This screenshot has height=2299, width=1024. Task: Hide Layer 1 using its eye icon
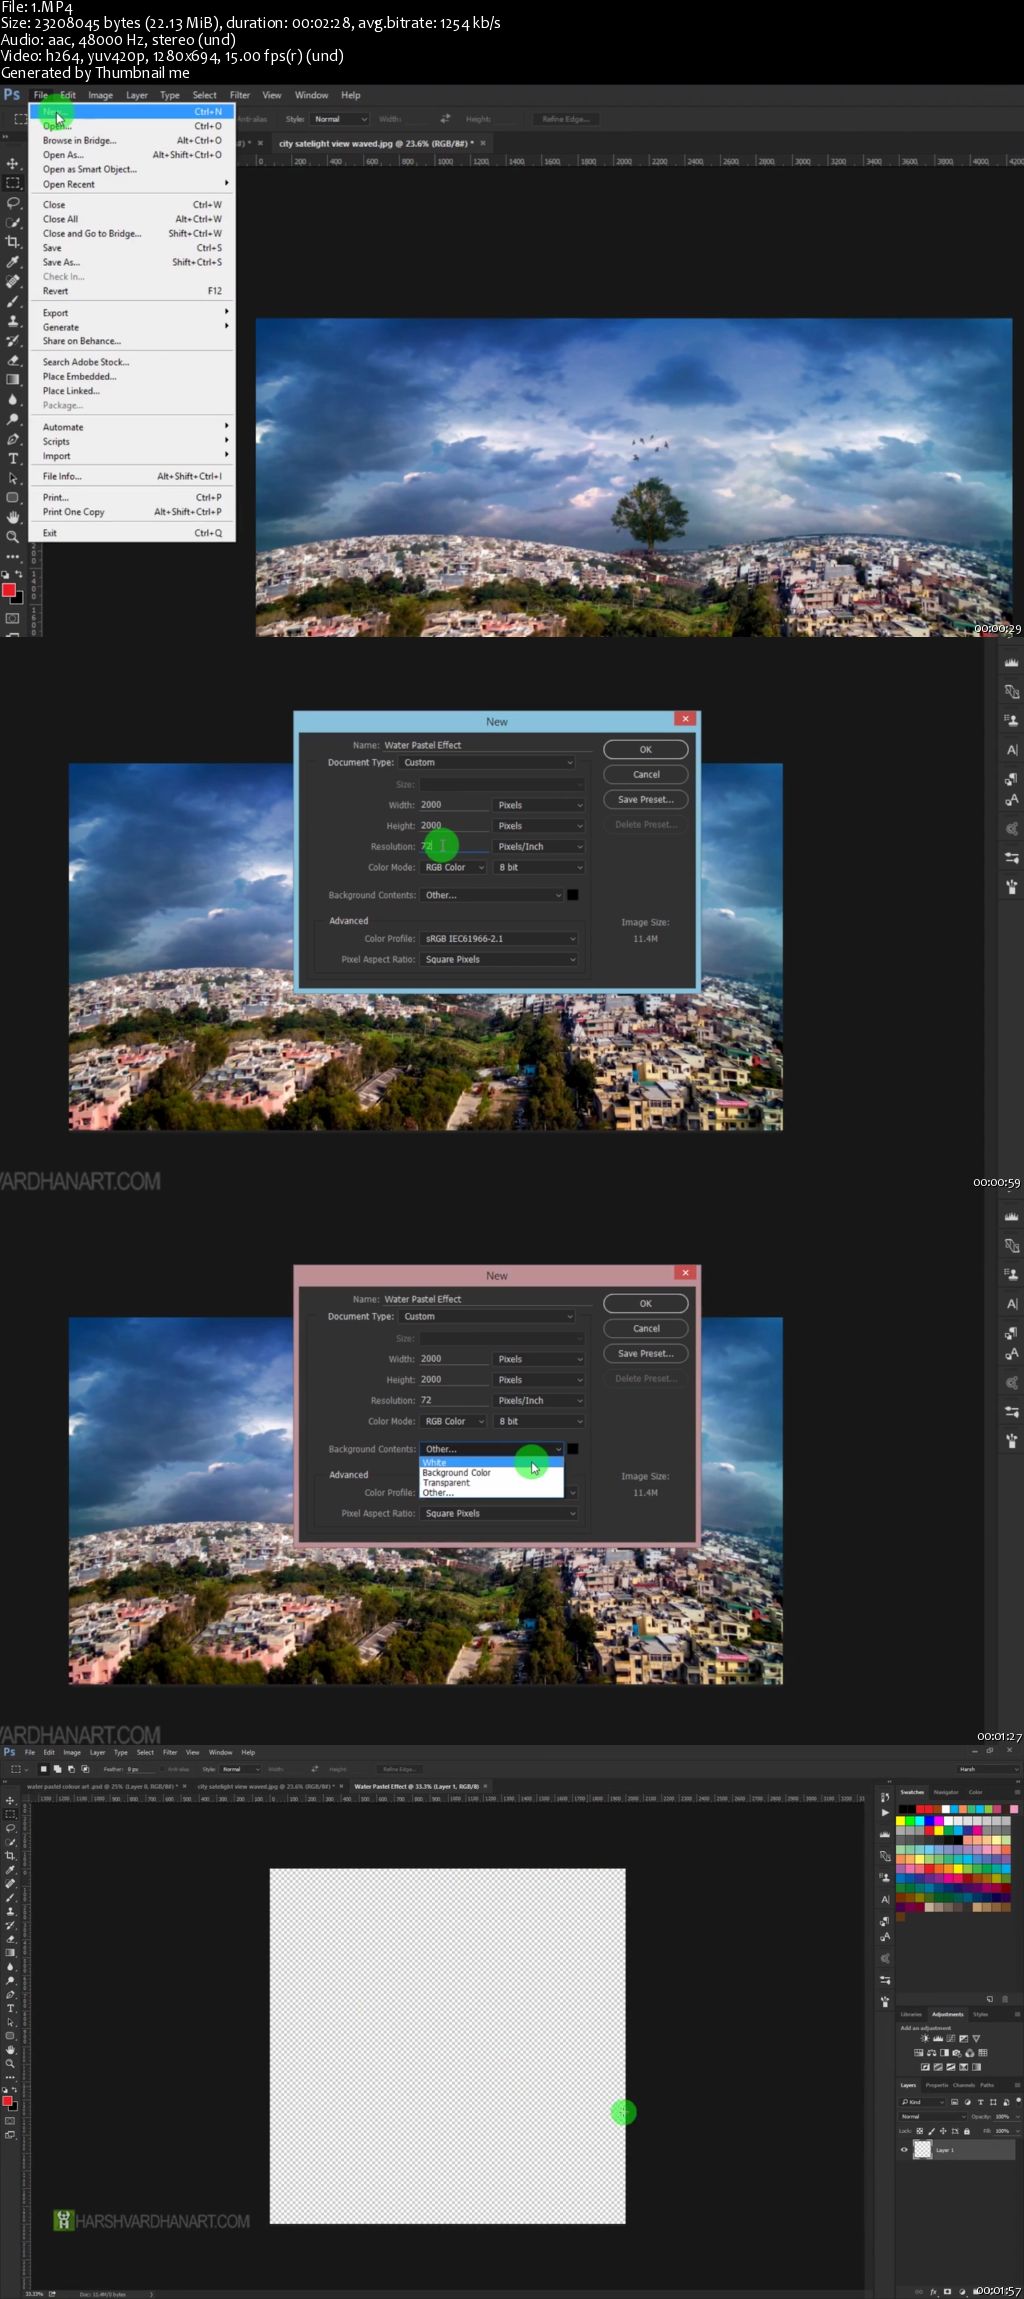click(x=904, y=2149)
